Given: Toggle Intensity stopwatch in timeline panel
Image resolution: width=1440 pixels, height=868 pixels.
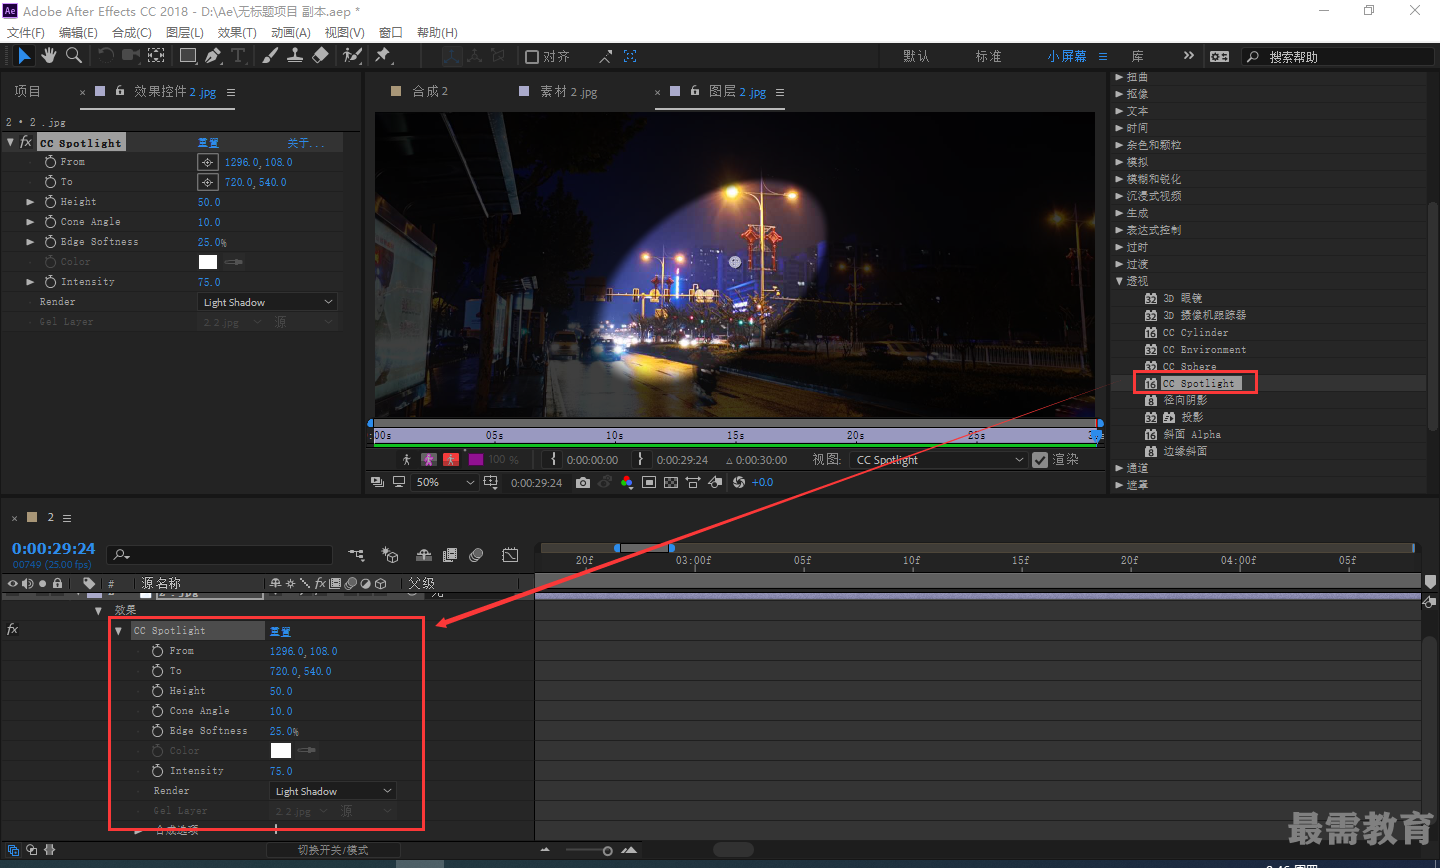Looking at the screenshot, I should point(157,771).
